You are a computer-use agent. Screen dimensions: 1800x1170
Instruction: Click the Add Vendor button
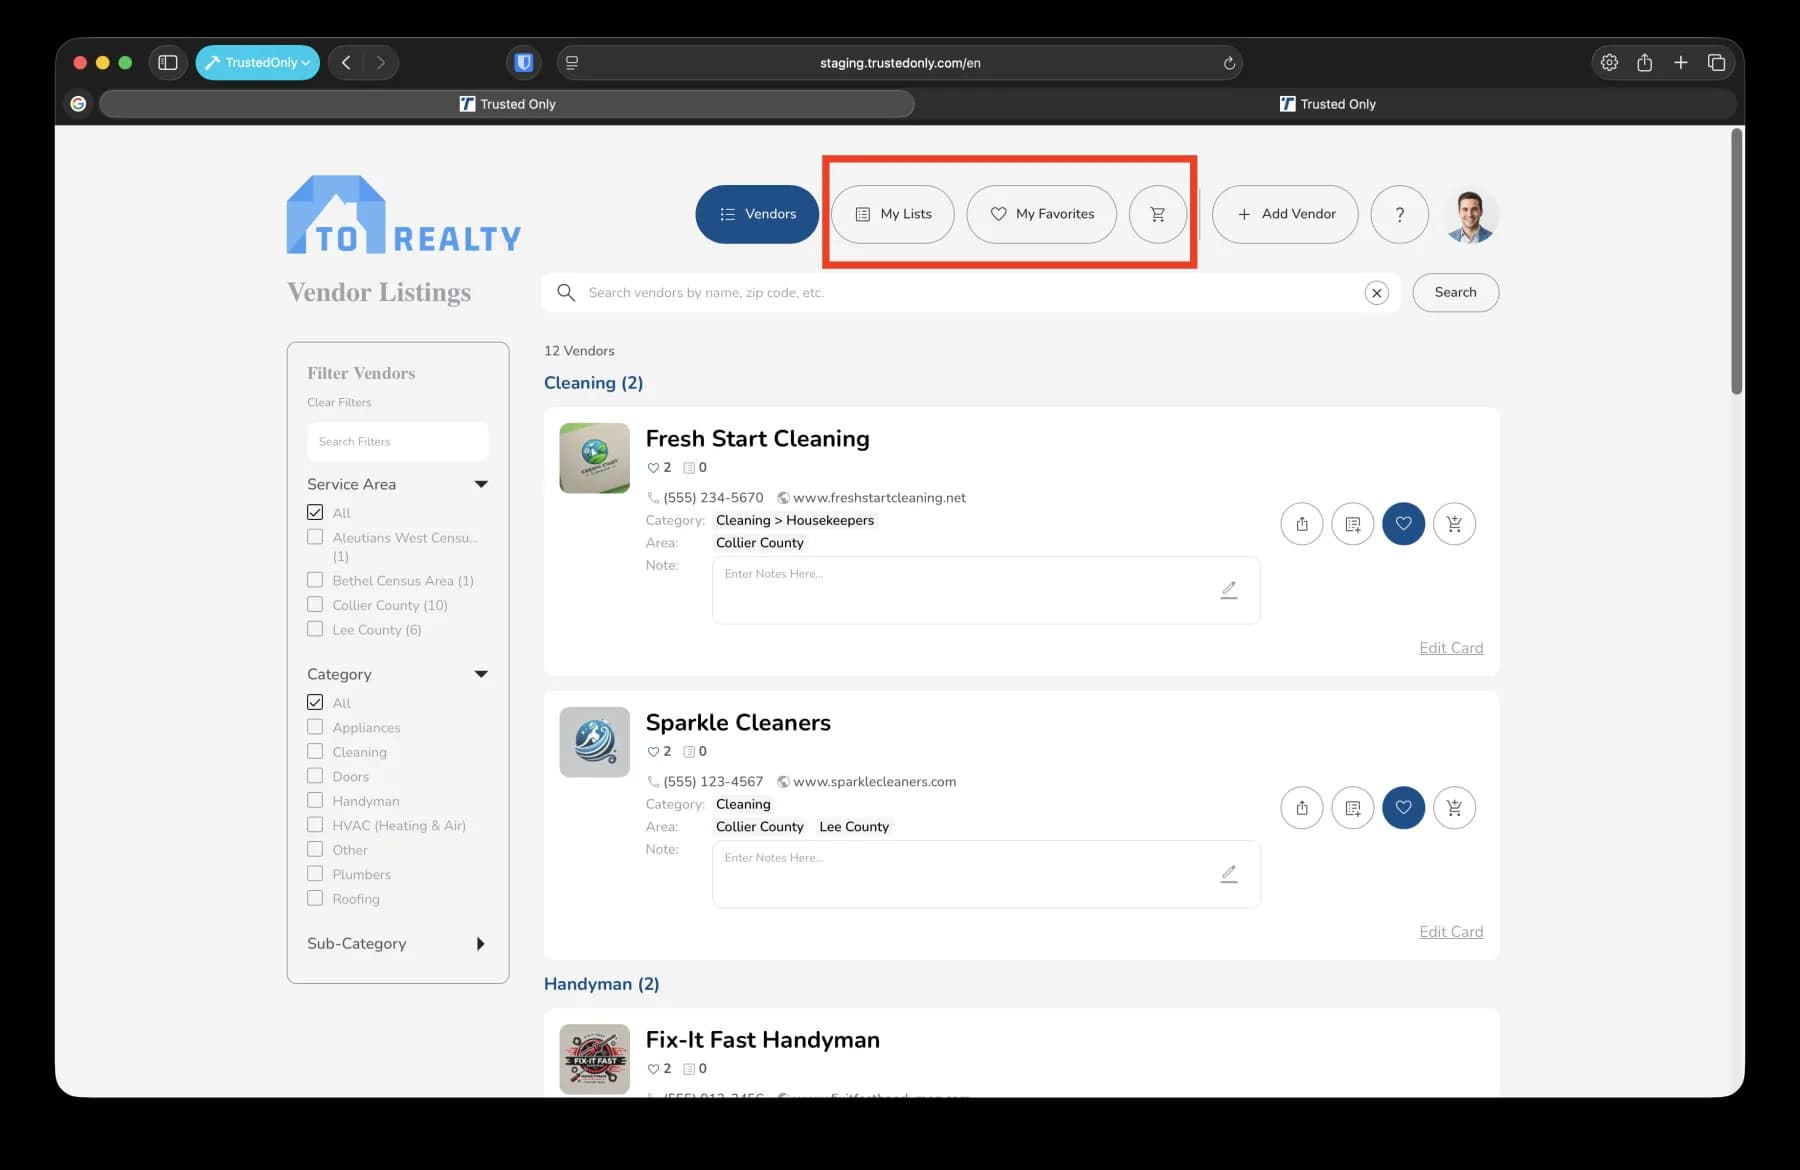click(1285, 214)
